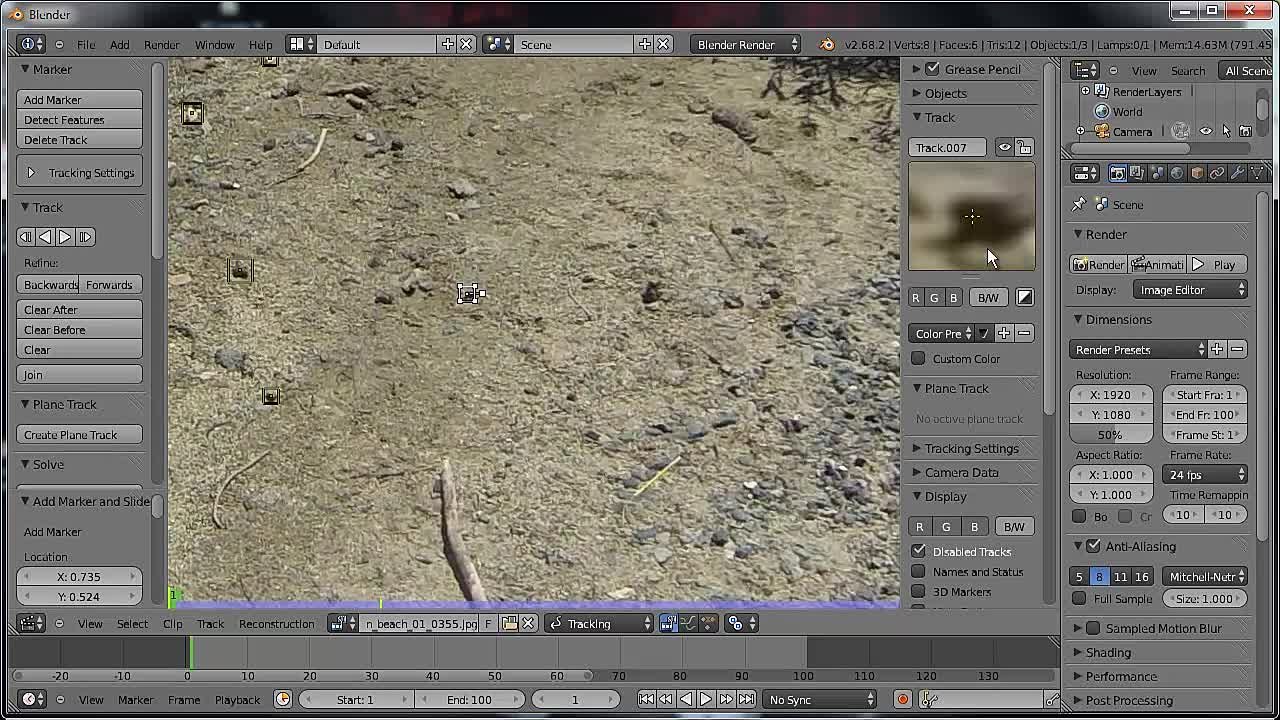Select the Render Layers properties icon

pyautogui.click(x=1137, y=173)
